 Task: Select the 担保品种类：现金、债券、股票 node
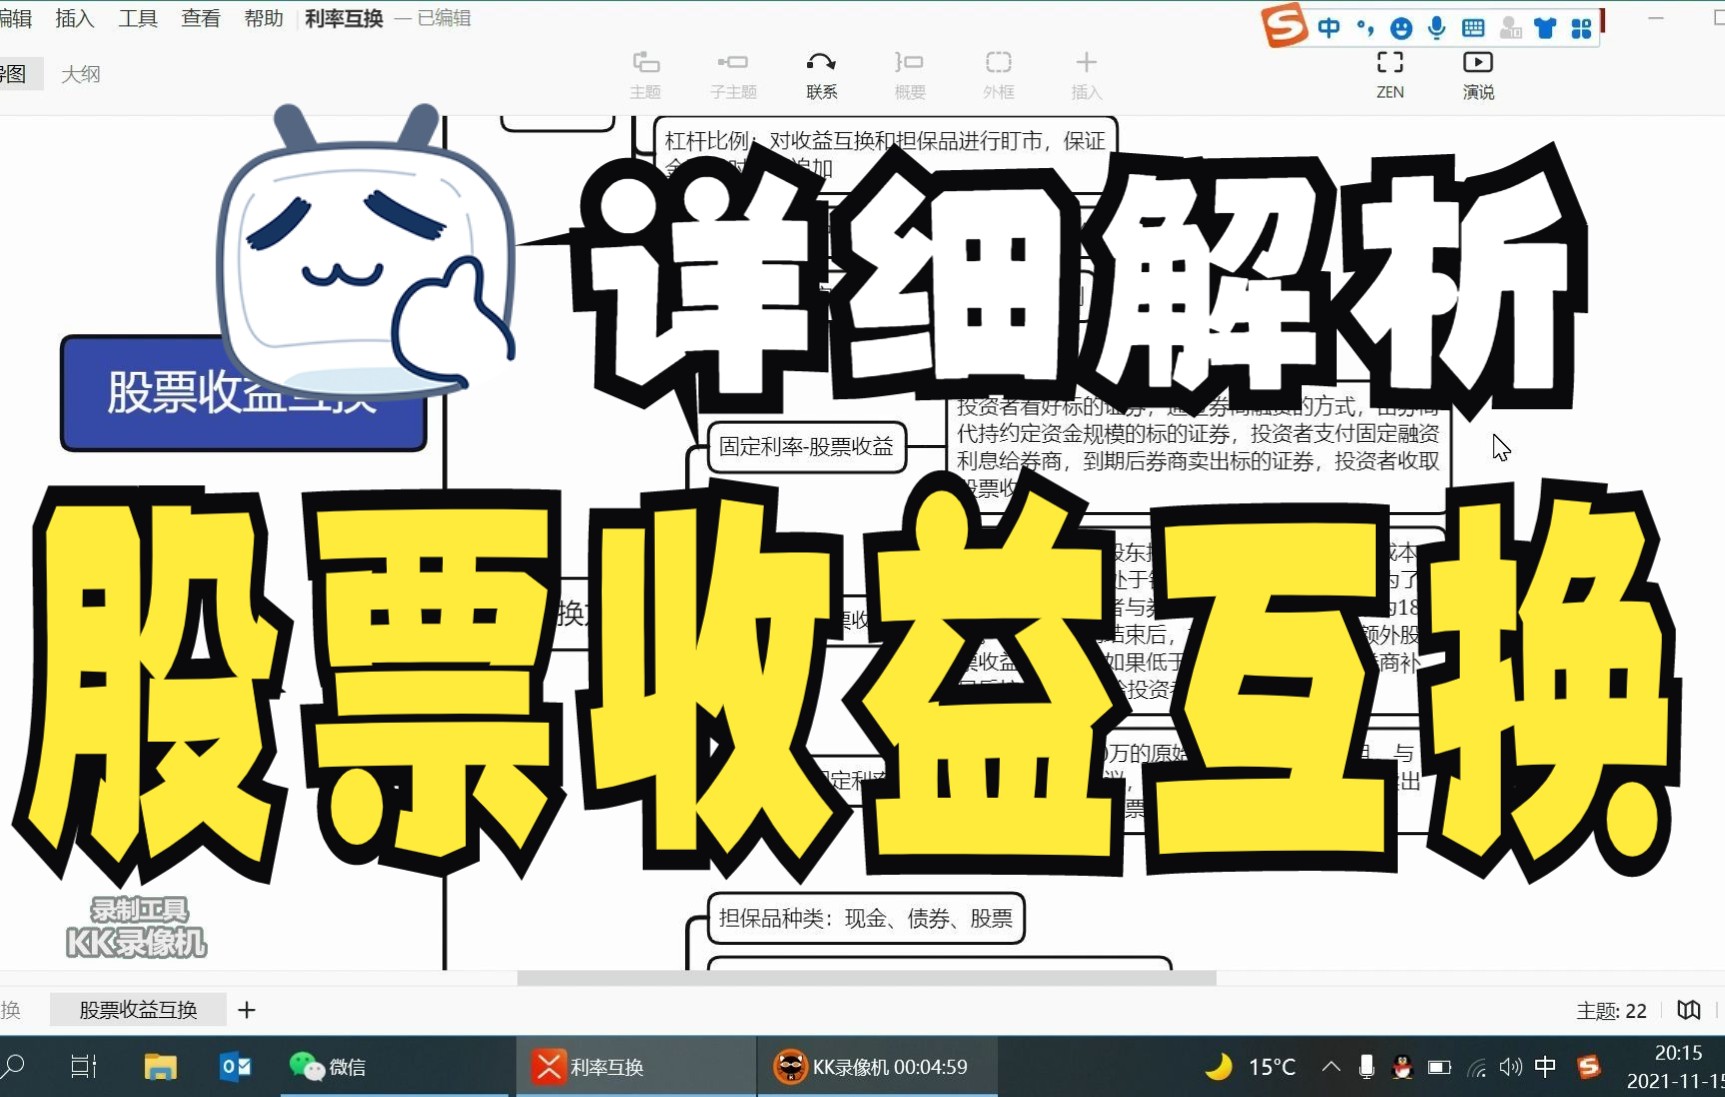coord(866,918)
